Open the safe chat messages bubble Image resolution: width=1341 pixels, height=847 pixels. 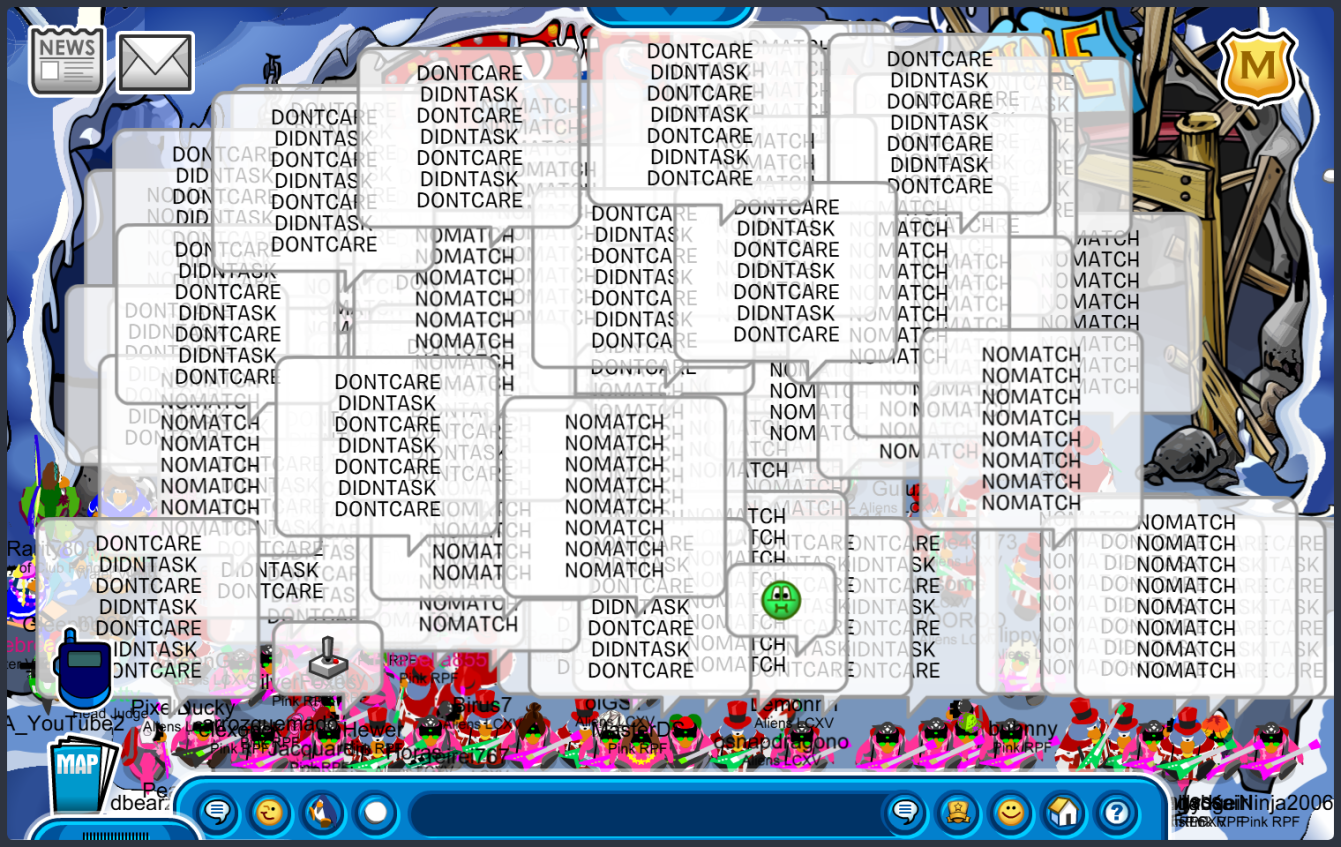(217, 811)
